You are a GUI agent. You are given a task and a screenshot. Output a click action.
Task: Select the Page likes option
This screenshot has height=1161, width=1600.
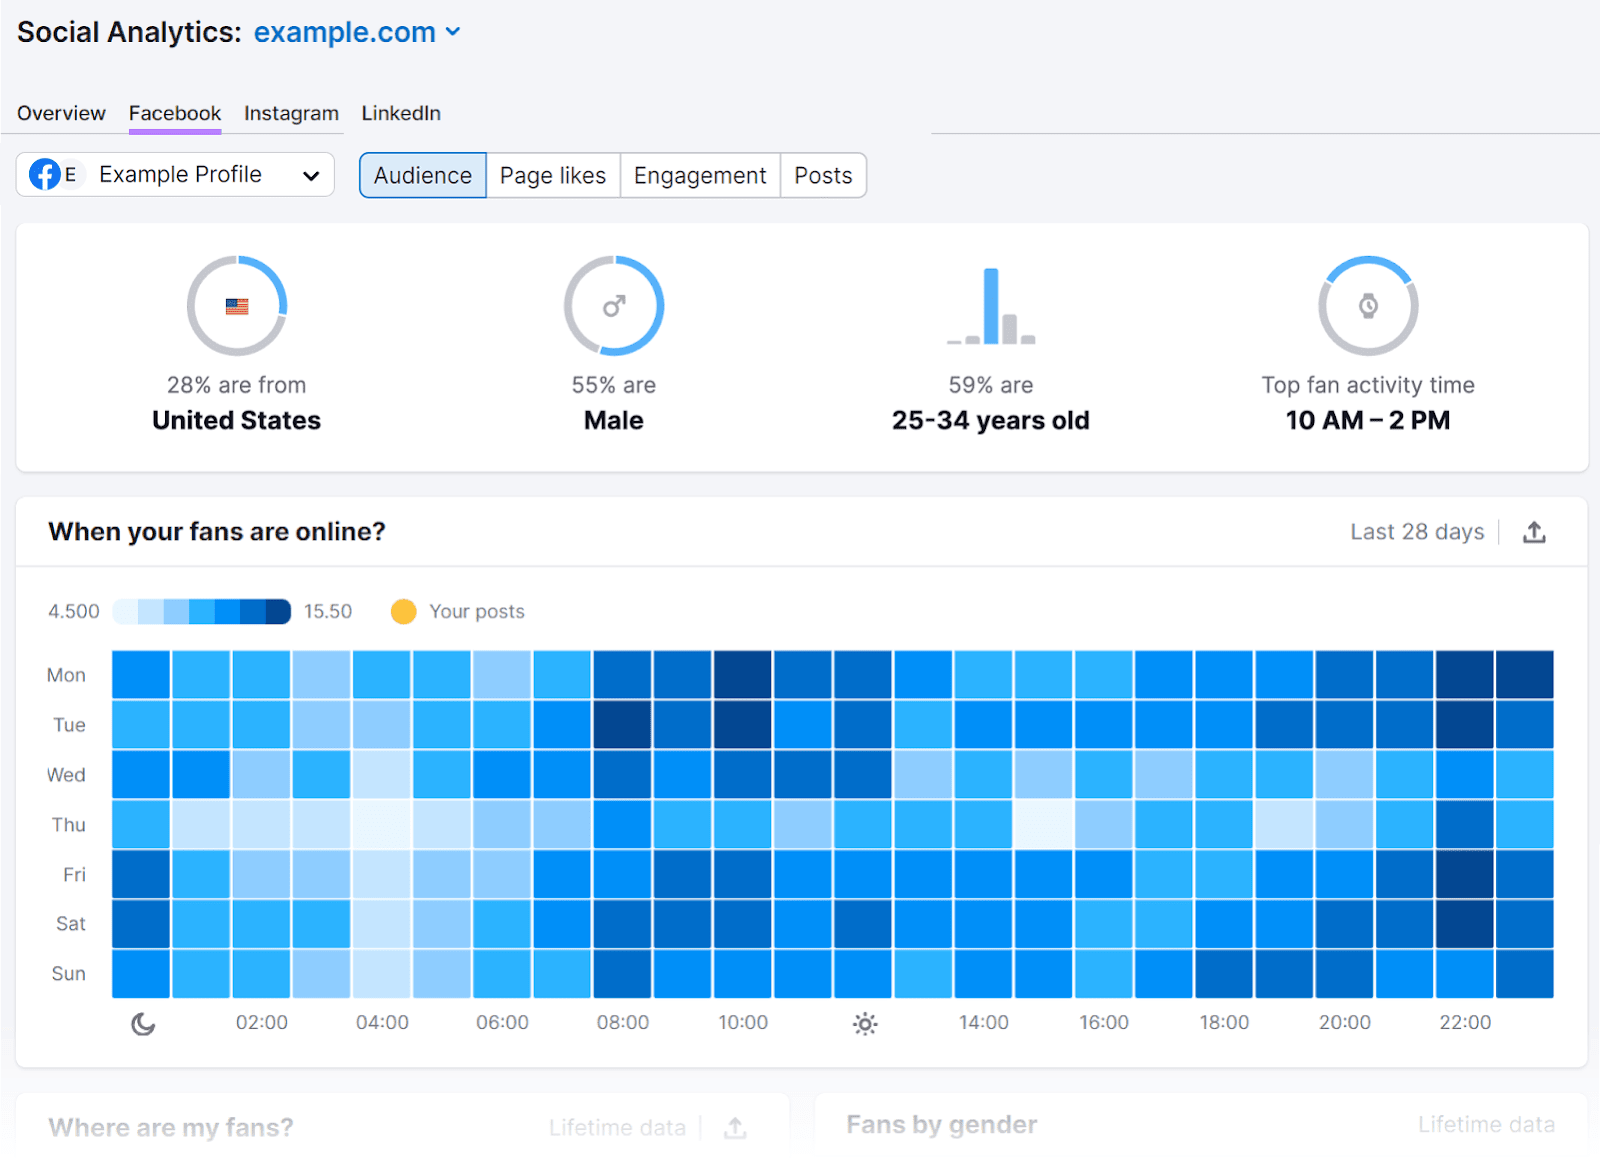(x=552, y=175)
